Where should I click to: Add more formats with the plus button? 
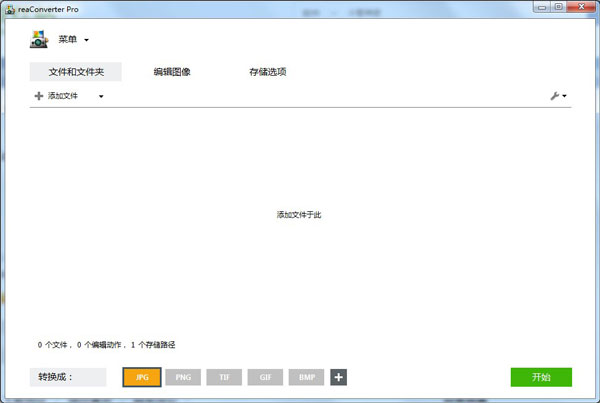pos(339,377)
